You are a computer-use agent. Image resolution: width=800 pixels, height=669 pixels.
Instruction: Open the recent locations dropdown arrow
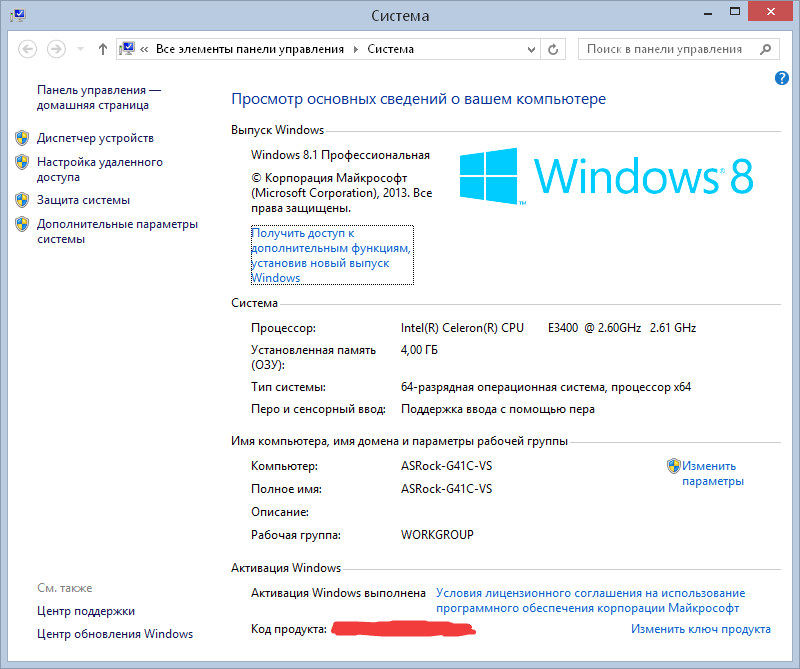coord(80,49)
